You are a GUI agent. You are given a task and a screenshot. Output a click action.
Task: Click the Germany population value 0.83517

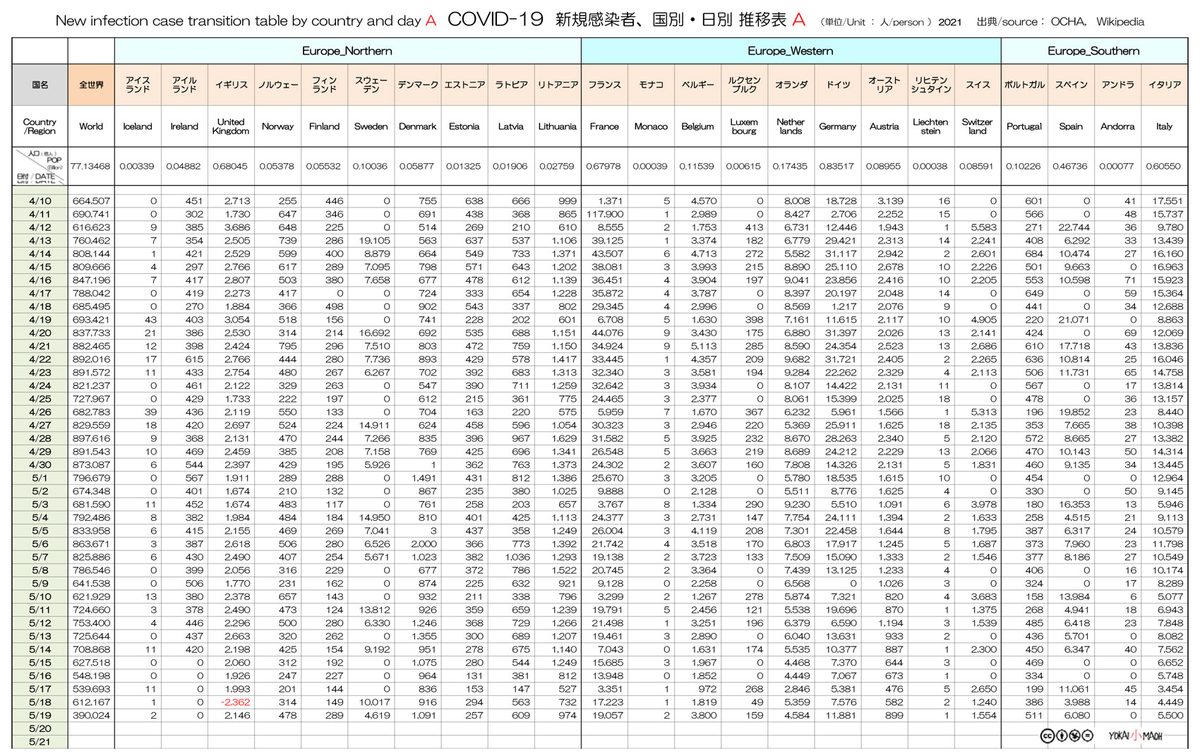[x=837, y=166]
